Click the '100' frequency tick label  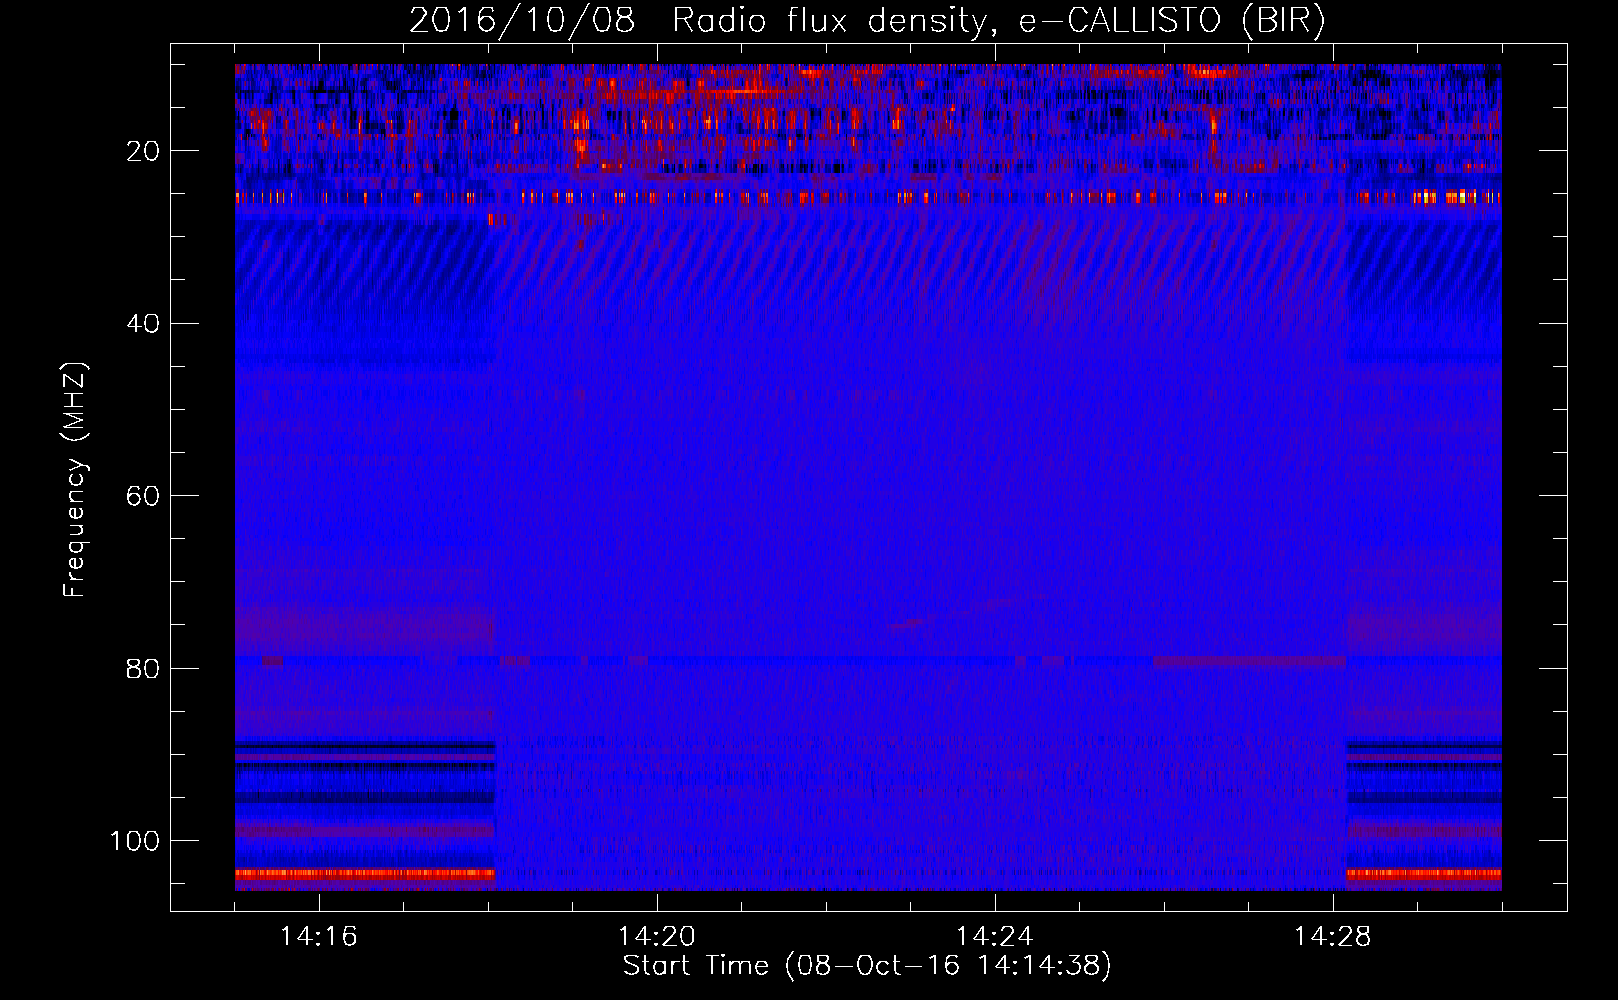point(135,841)
